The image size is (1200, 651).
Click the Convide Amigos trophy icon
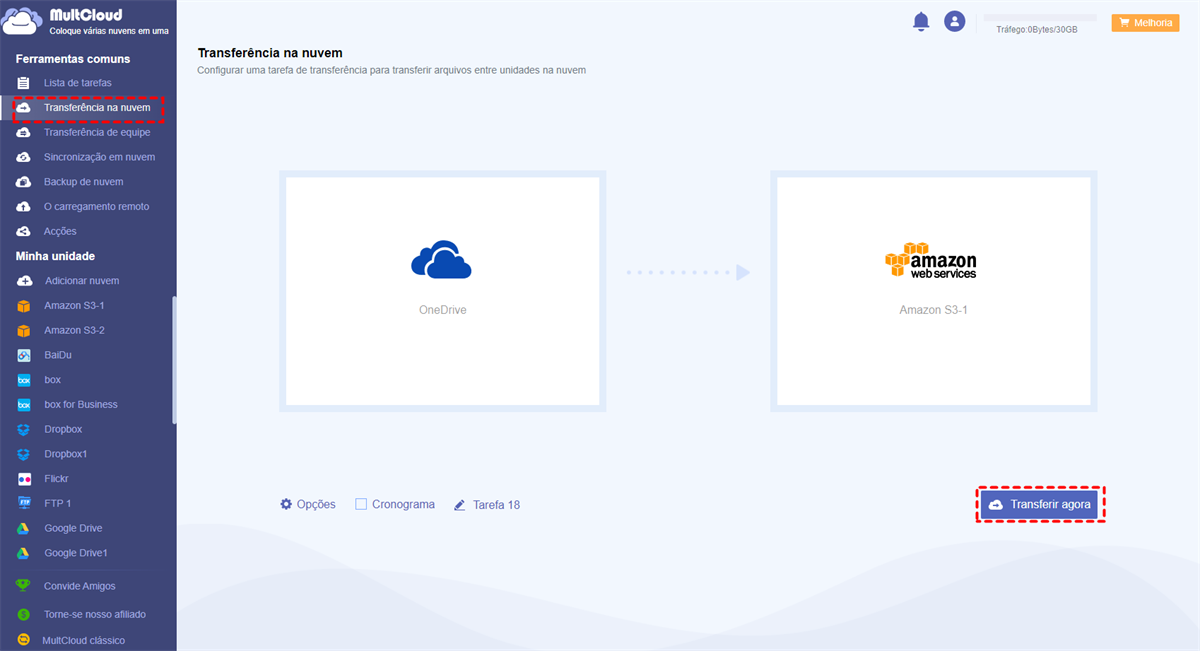pyautogui.click(x=24, y=586)
